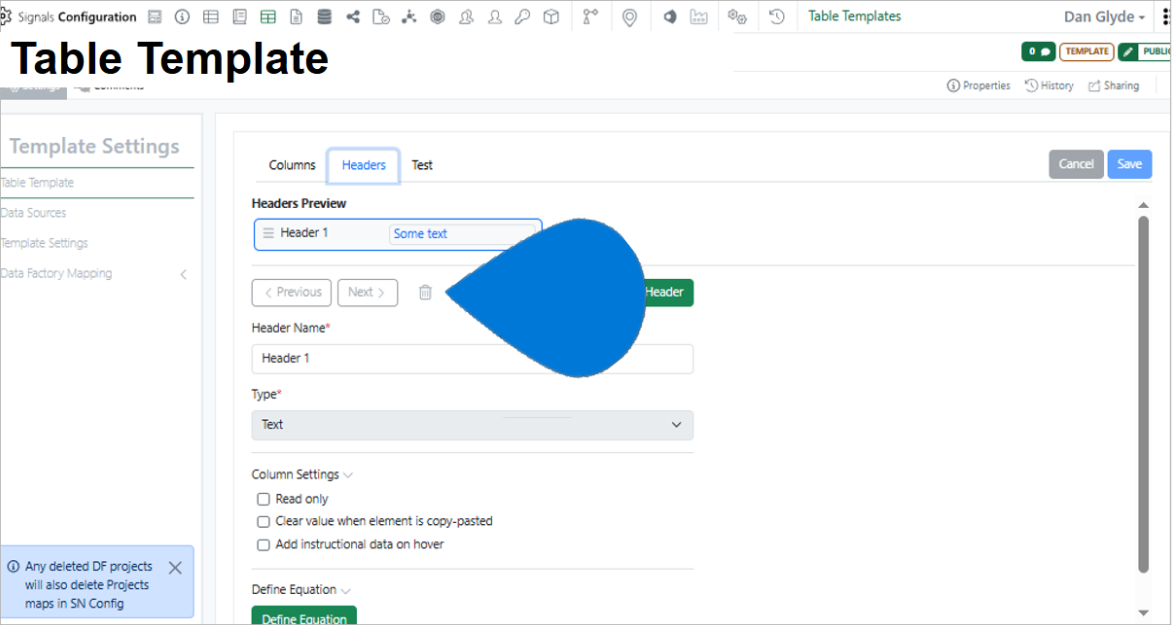
Task: Click the Save button
Action: pyautogui.click(x=1129, y=164)
